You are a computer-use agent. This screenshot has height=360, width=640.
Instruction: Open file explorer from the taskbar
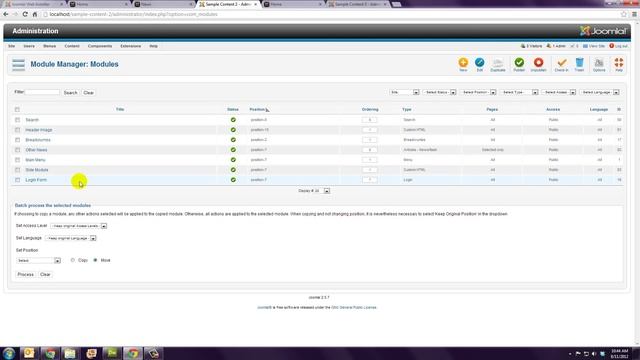[x=70, y=353]
